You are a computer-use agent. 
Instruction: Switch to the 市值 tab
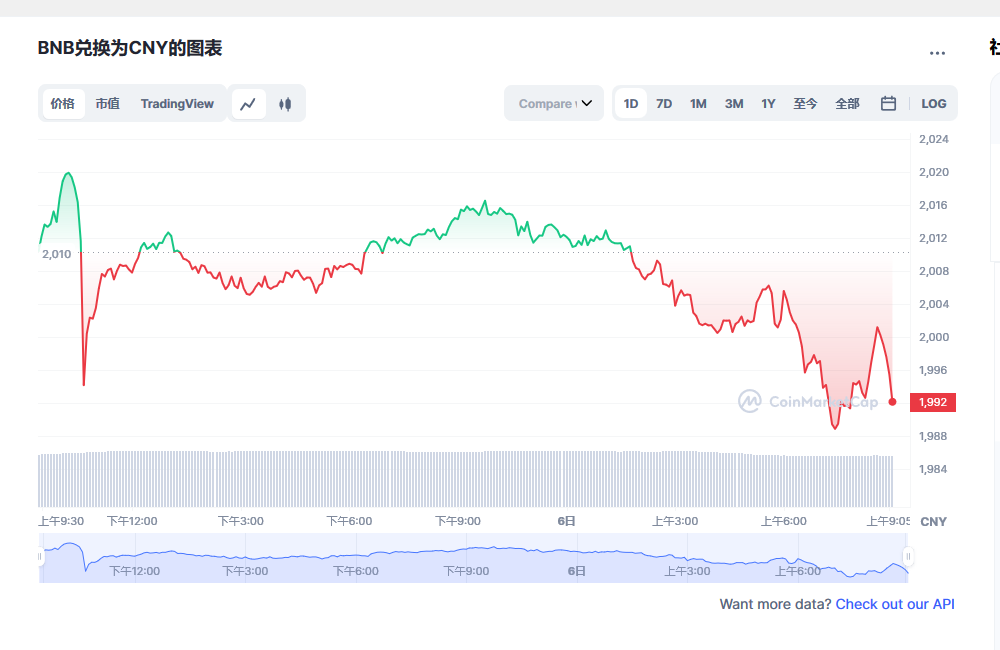[x=107, y=104]
